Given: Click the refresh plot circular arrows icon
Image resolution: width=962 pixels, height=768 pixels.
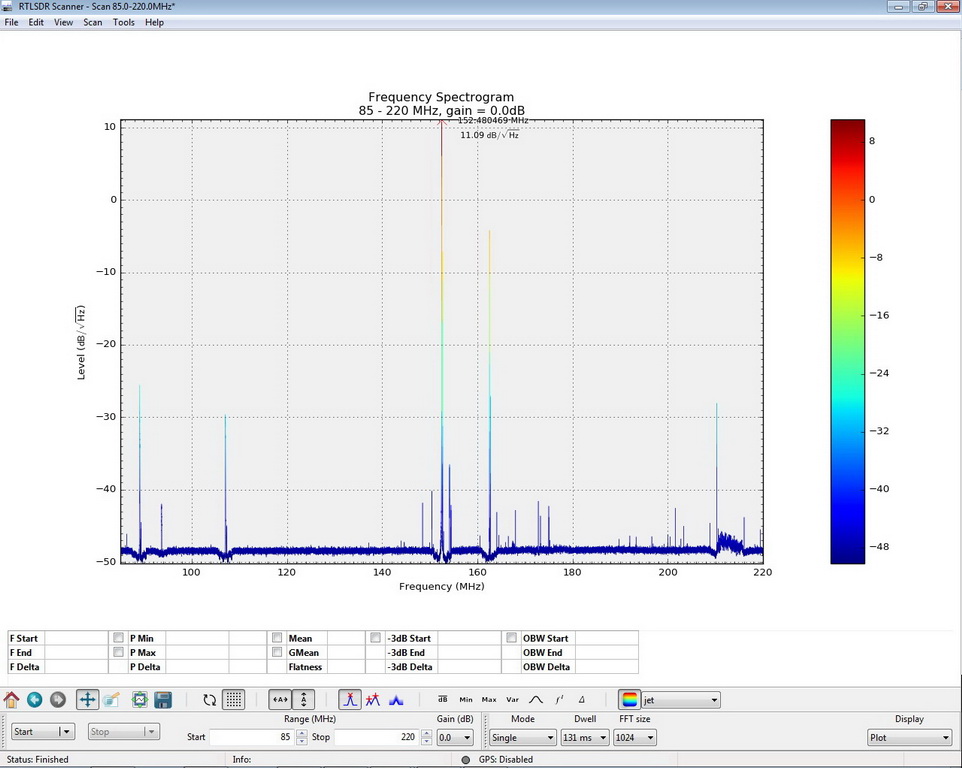Looking at the screenshot, I should pyautogui.click(x=210, y=700).
